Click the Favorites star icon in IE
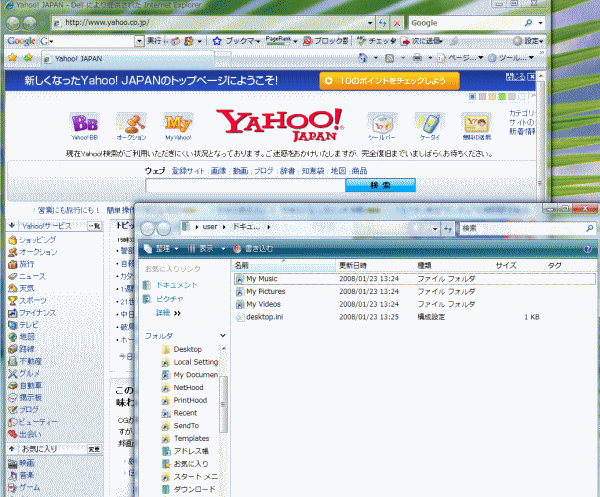Viewport: 600px width, 497px height. (13, 58)
